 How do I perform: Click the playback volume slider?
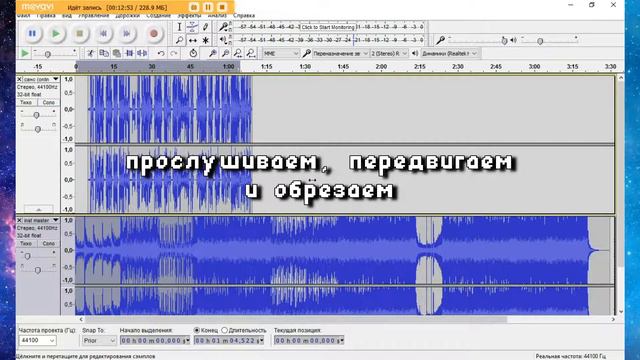coord(549,40)
